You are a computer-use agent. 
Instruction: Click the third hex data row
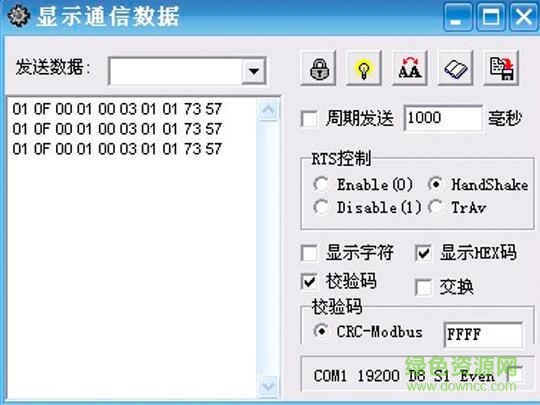(x=117, y=149)
